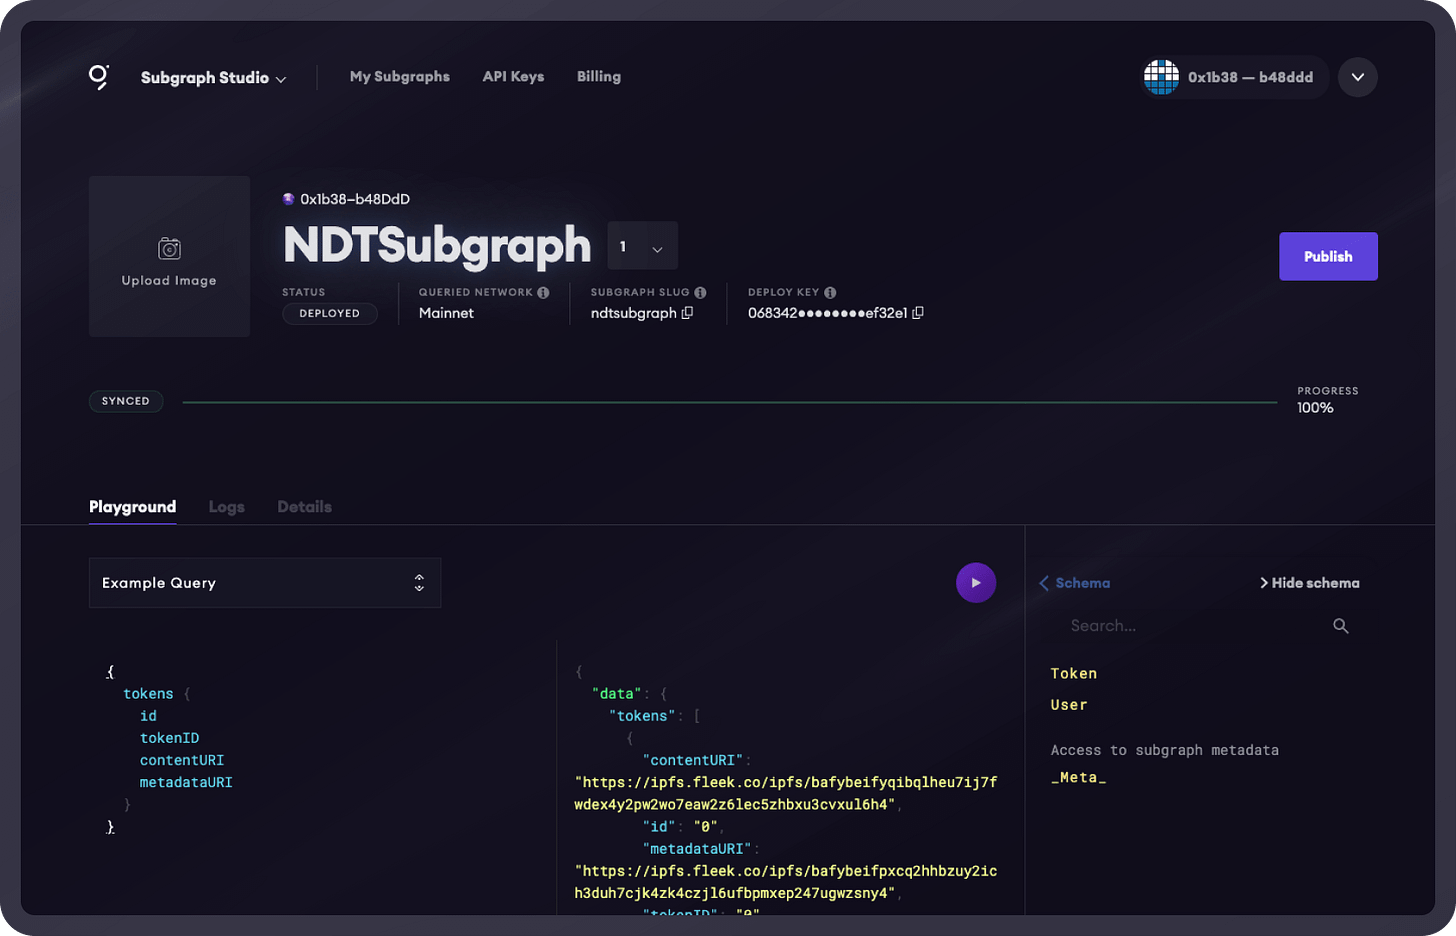This screenshot has height=936, width=1456.
Task: Copy the ndtsubgraph slug
Action: pyautogui.click(x=687, y=313)
